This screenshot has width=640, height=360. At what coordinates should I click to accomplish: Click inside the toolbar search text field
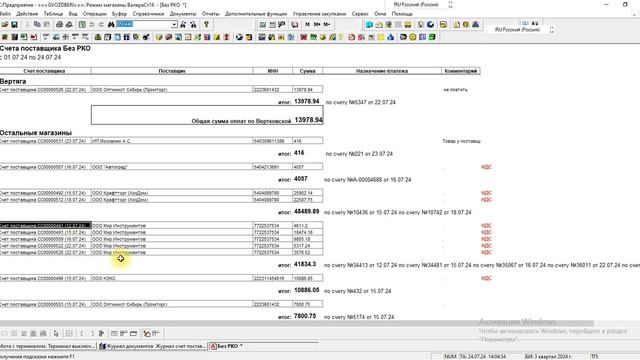pyautogui.click(x=144, y=24)
